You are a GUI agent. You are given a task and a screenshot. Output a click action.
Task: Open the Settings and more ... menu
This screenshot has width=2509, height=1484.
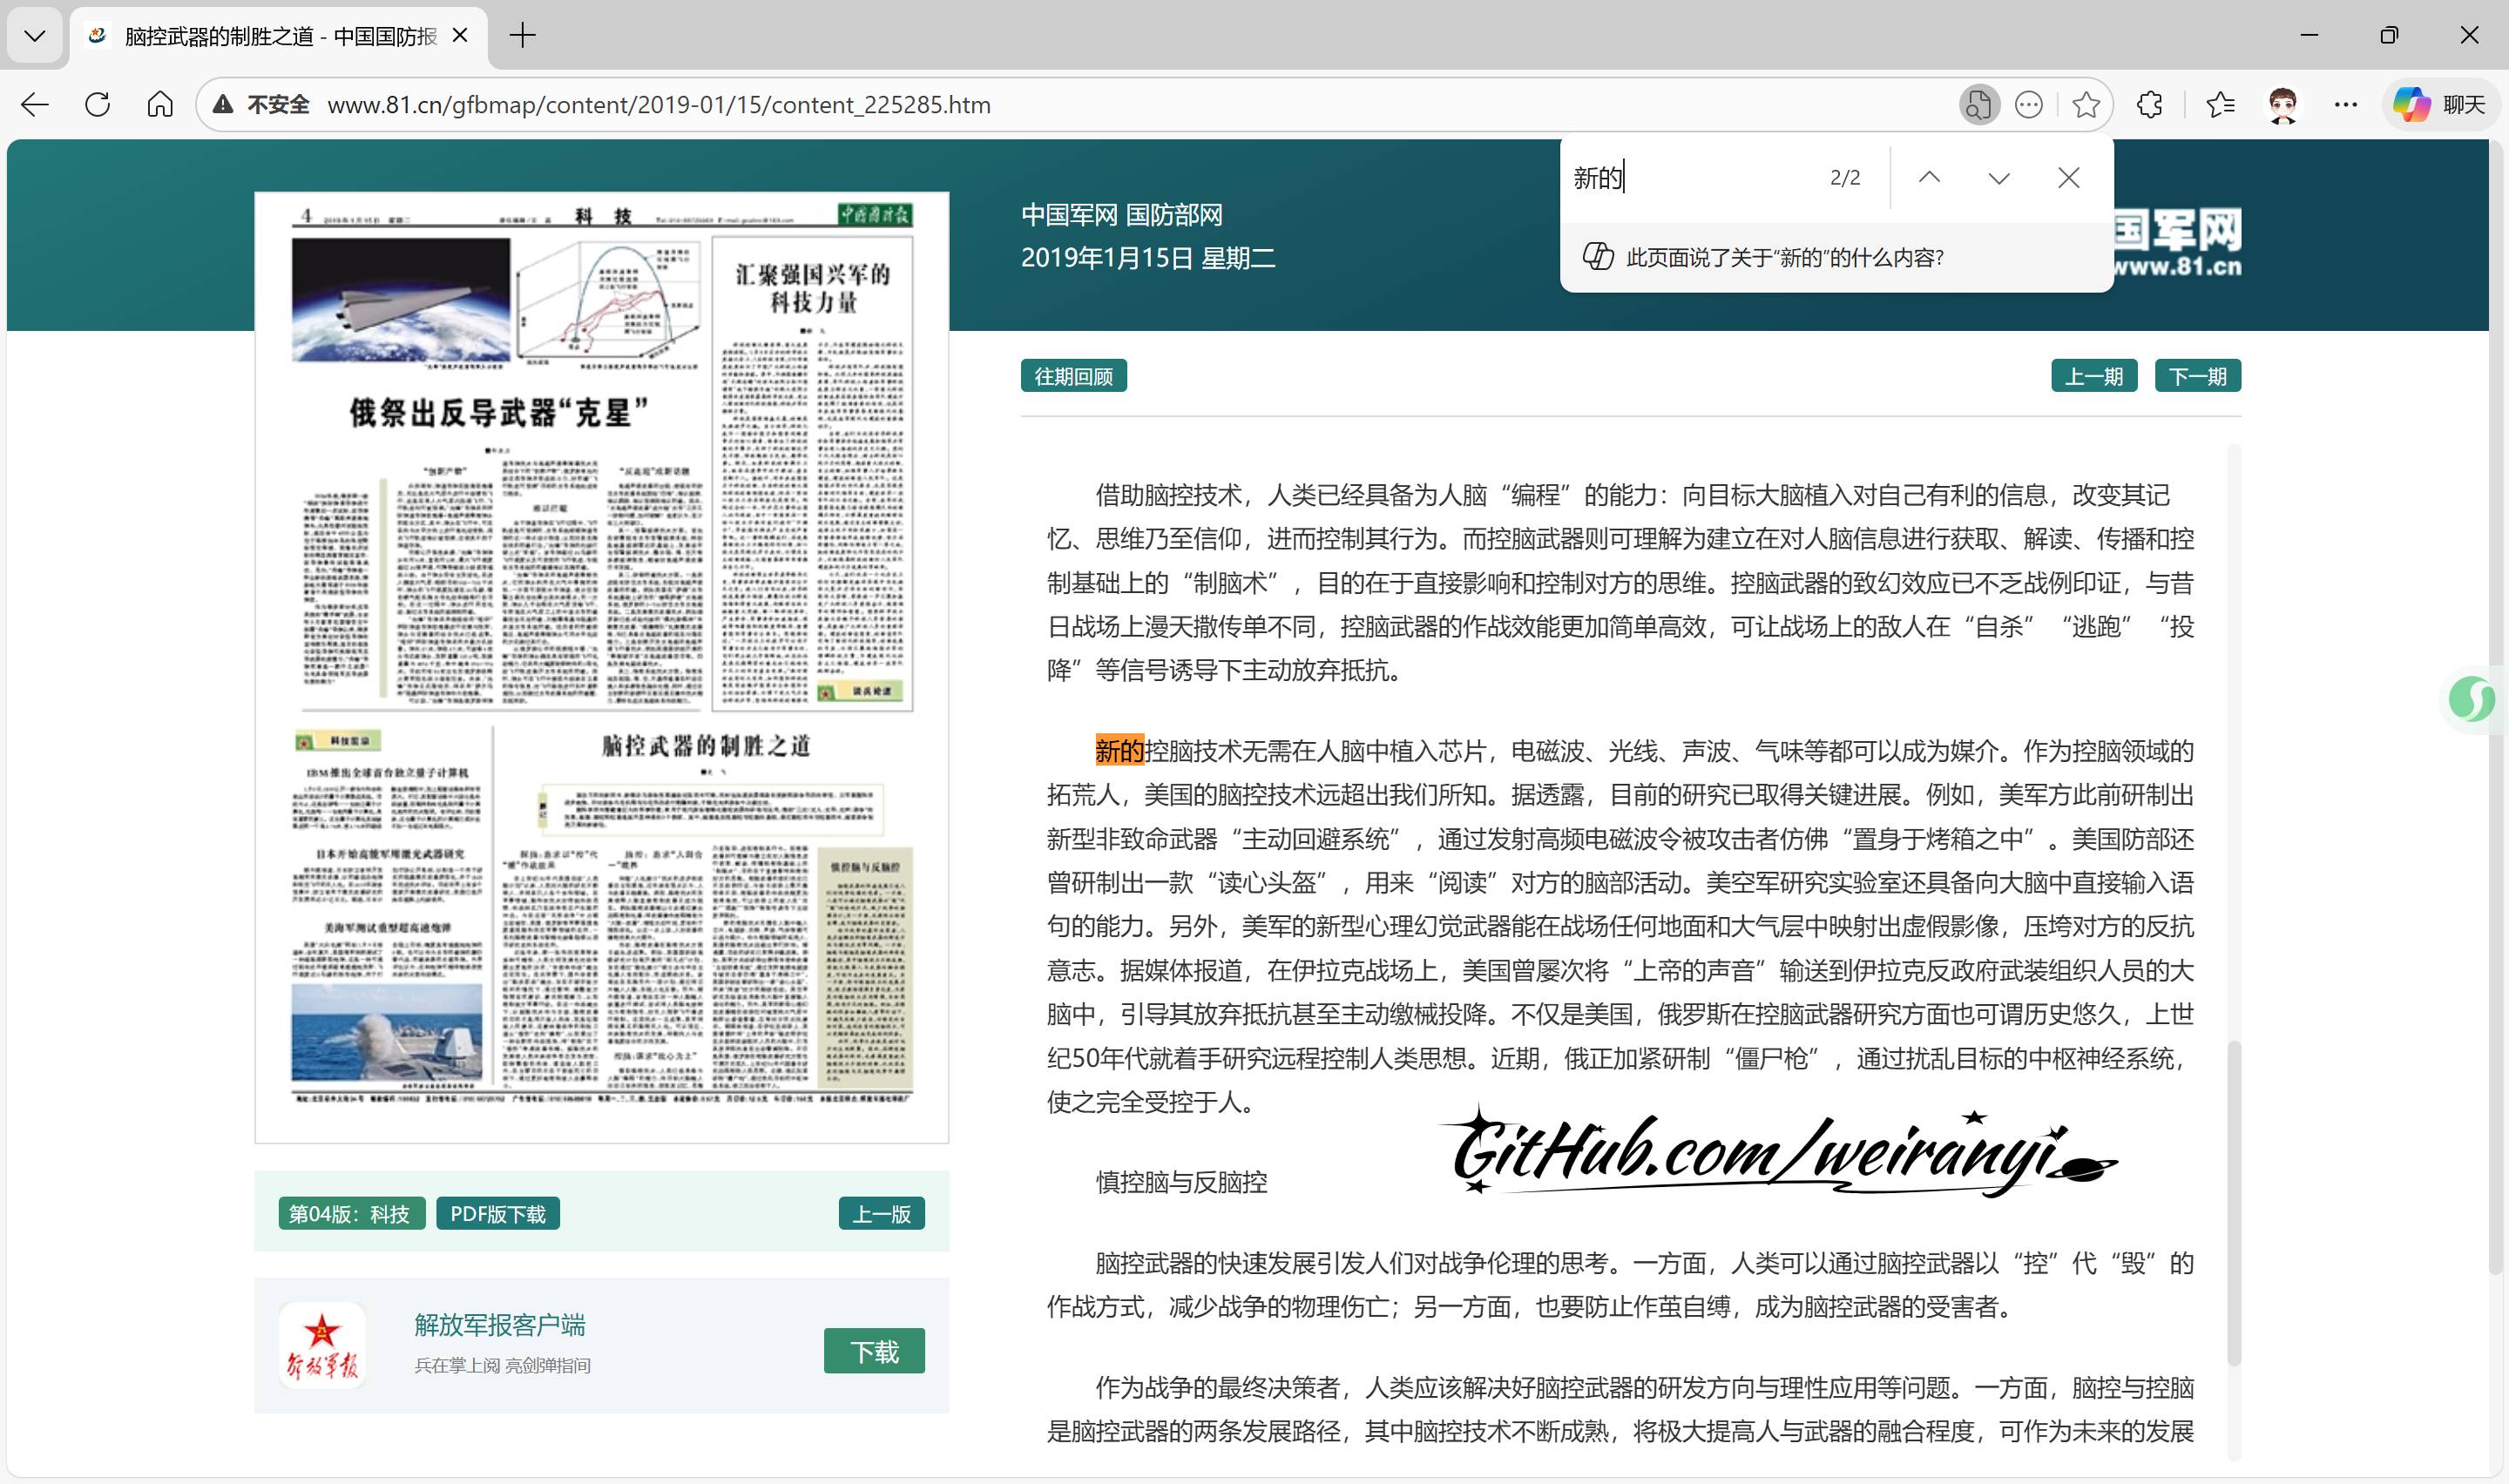[2345, 104]
